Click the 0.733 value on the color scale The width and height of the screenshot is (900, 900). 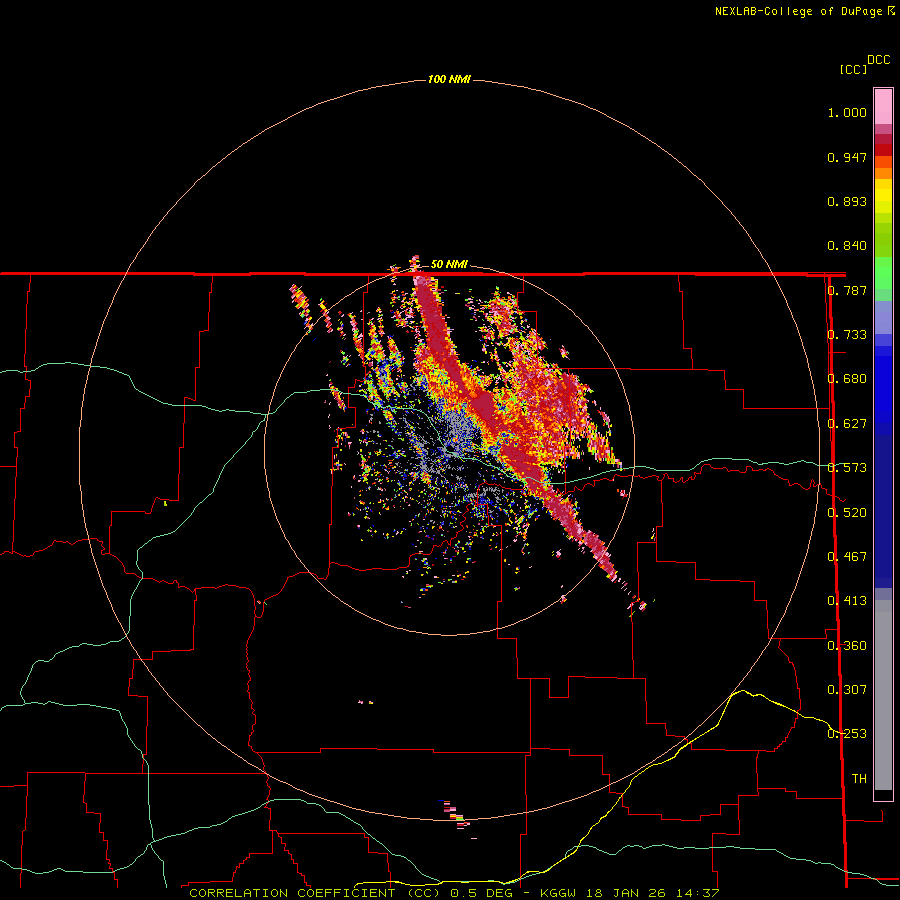847,335
